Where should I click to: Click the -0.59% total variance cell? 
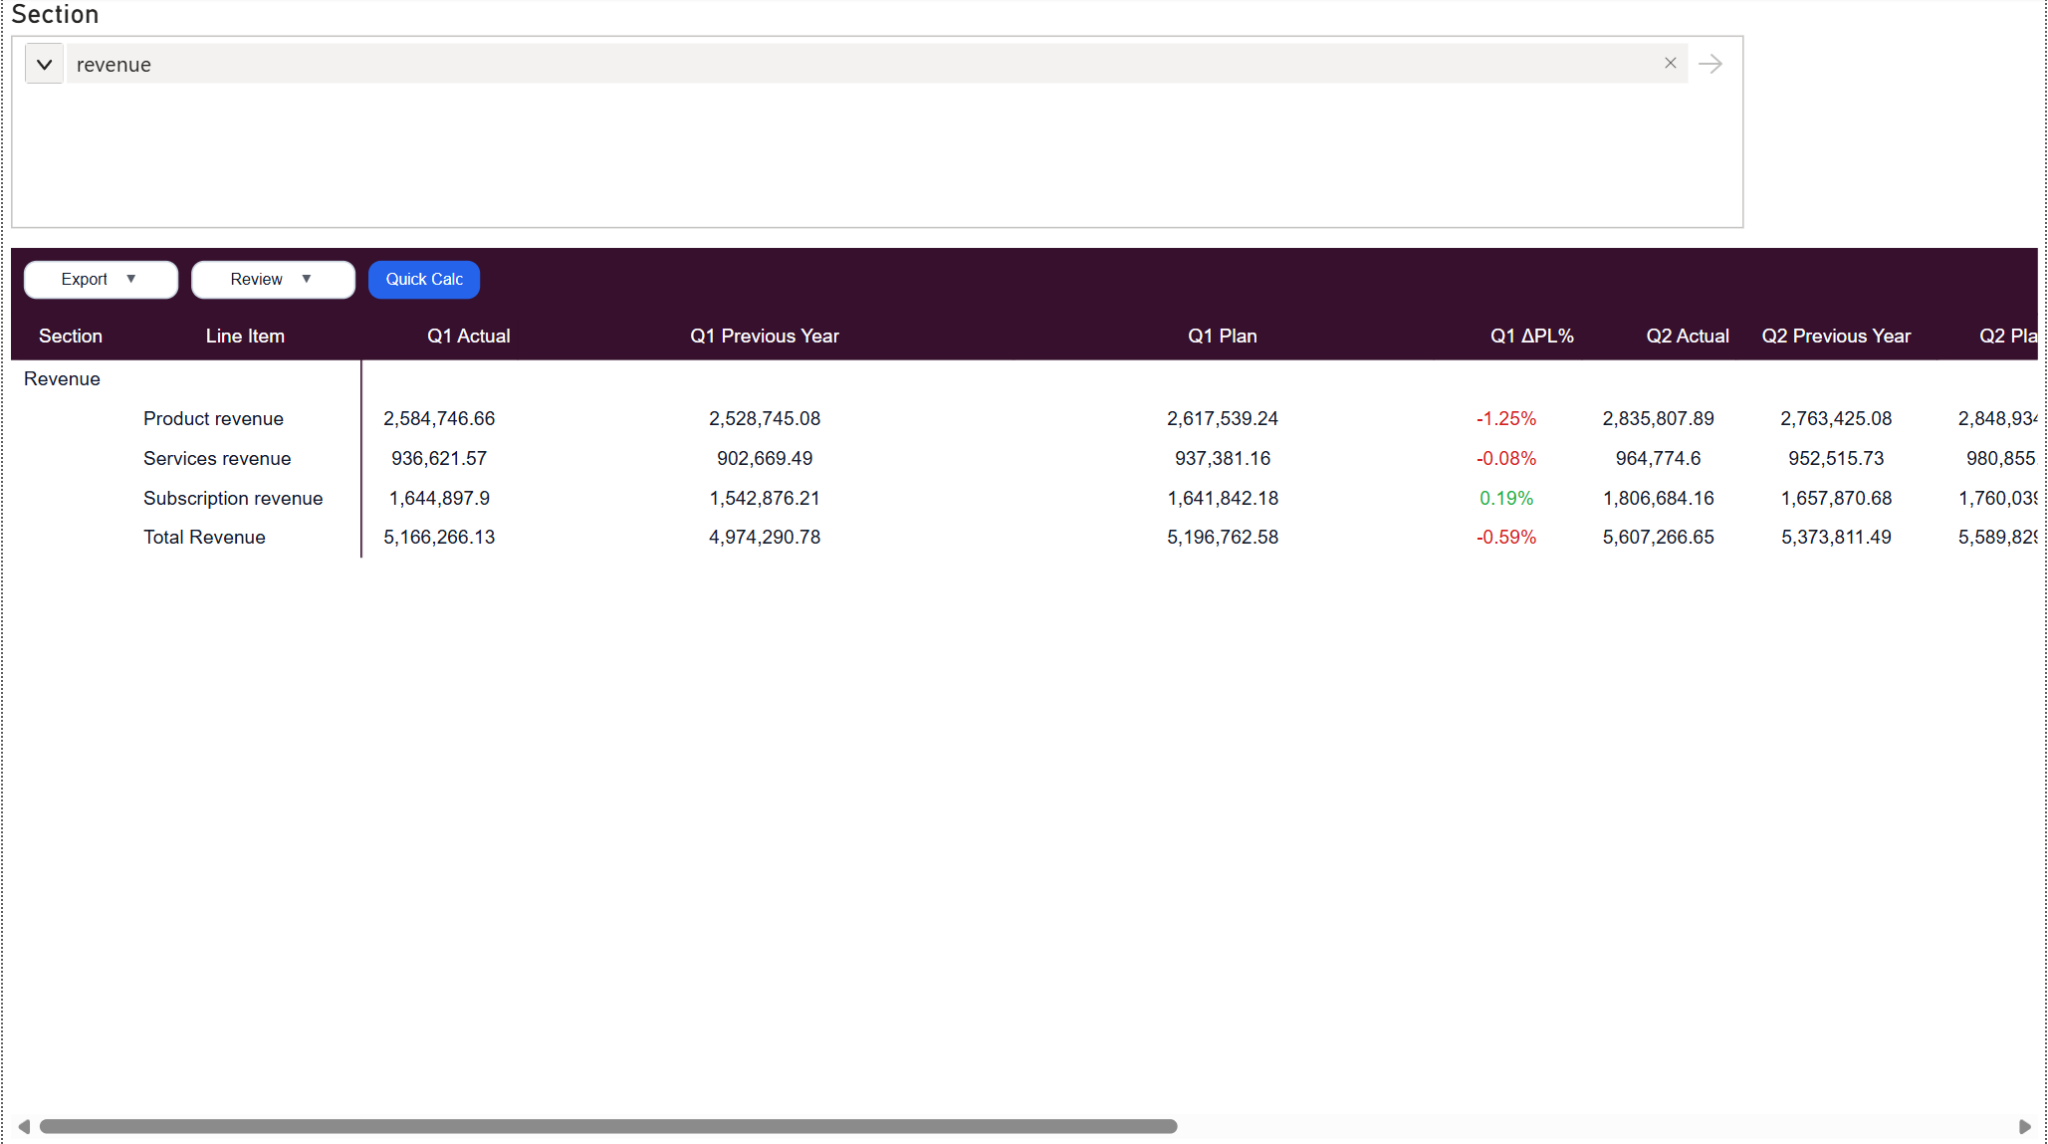[x=1506, y=537]
